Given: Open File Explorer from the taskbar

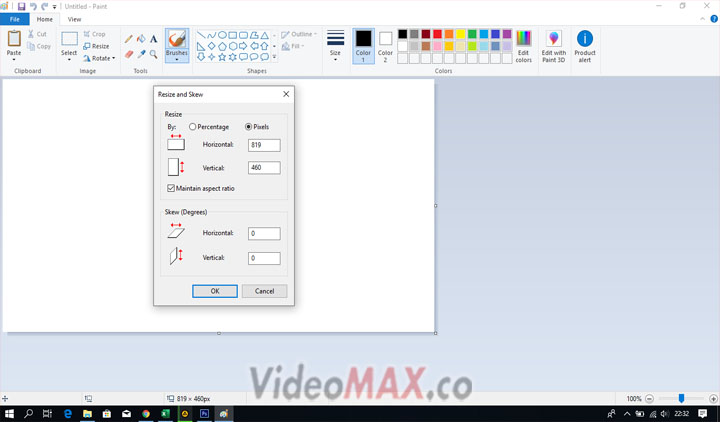Looking at the screenshot, I should (x=87, y=414).
